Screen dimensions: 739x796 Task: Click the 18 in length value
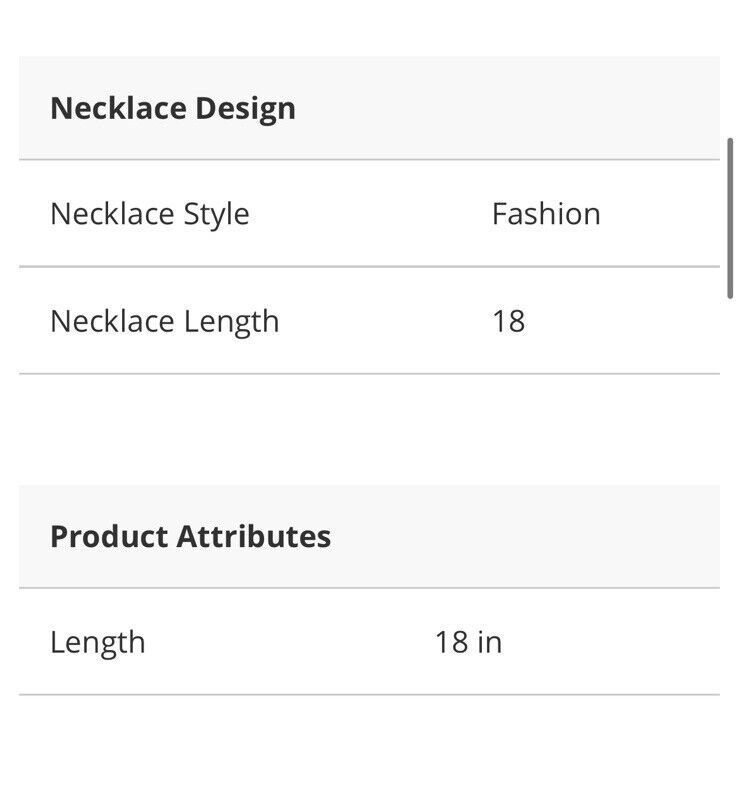point(467,642)
